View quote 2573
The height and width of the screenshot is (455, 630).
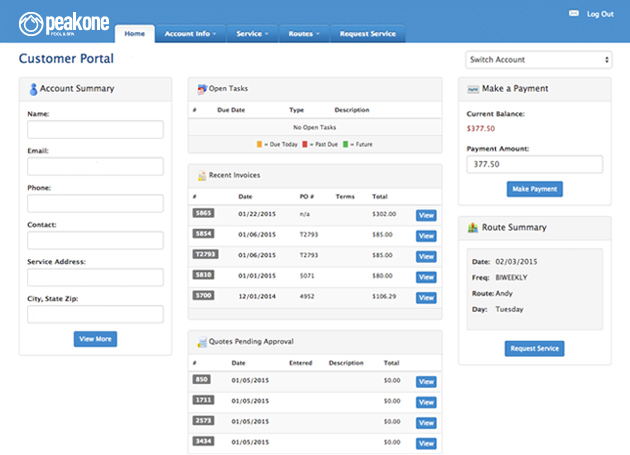(x=426, y=423)
